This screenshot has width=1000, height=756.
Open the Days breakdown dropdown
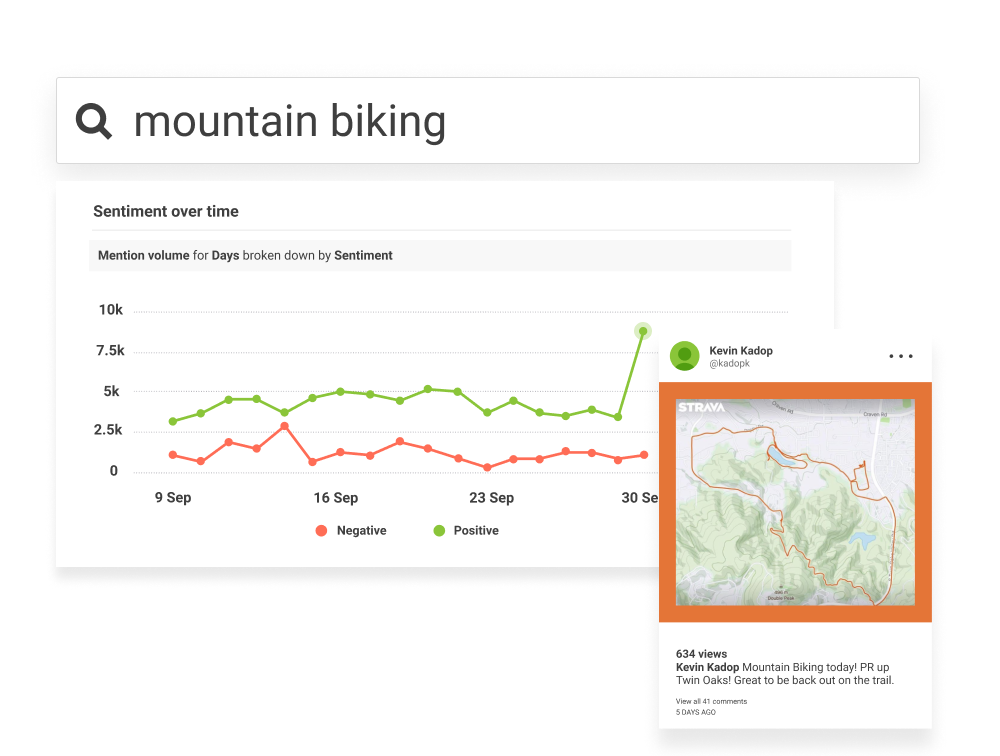click(x=225, y=256)
